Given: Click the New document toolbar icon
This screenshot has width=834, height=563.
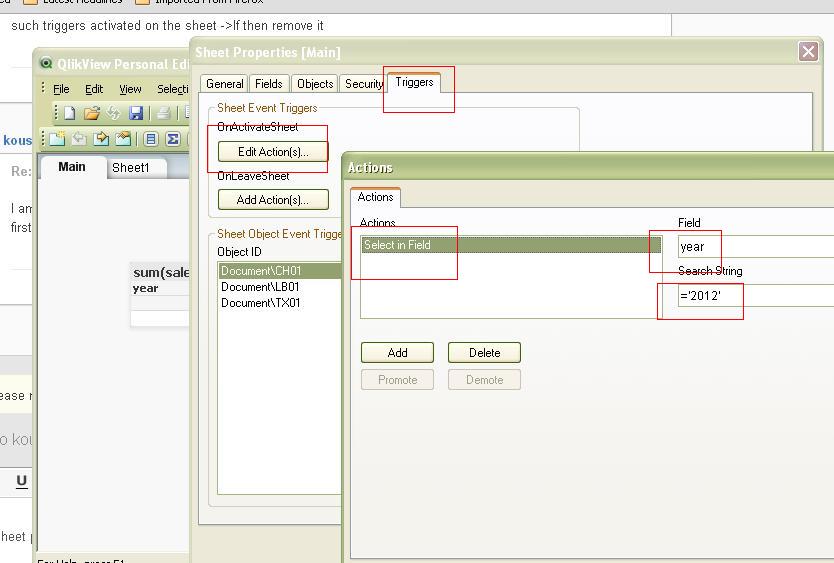Looking at the screenshot, I should pos(69,113).
